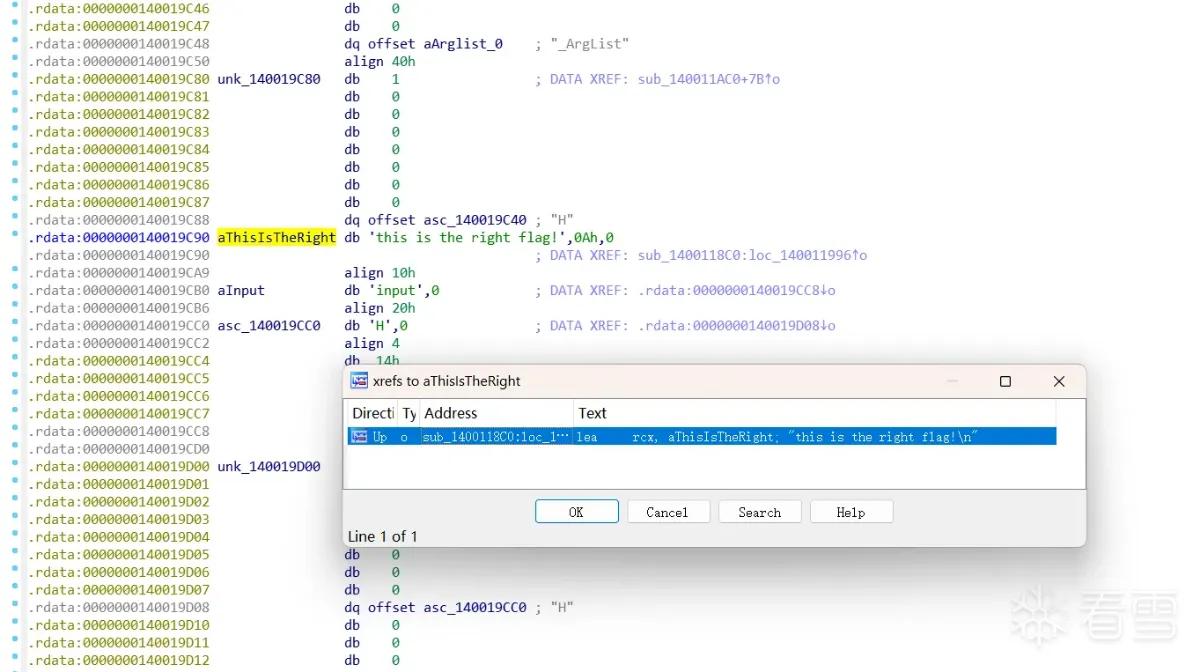Click the Search button in xrefs dialog
Viewport: 1200px width, 672px height.
[760, 512]
